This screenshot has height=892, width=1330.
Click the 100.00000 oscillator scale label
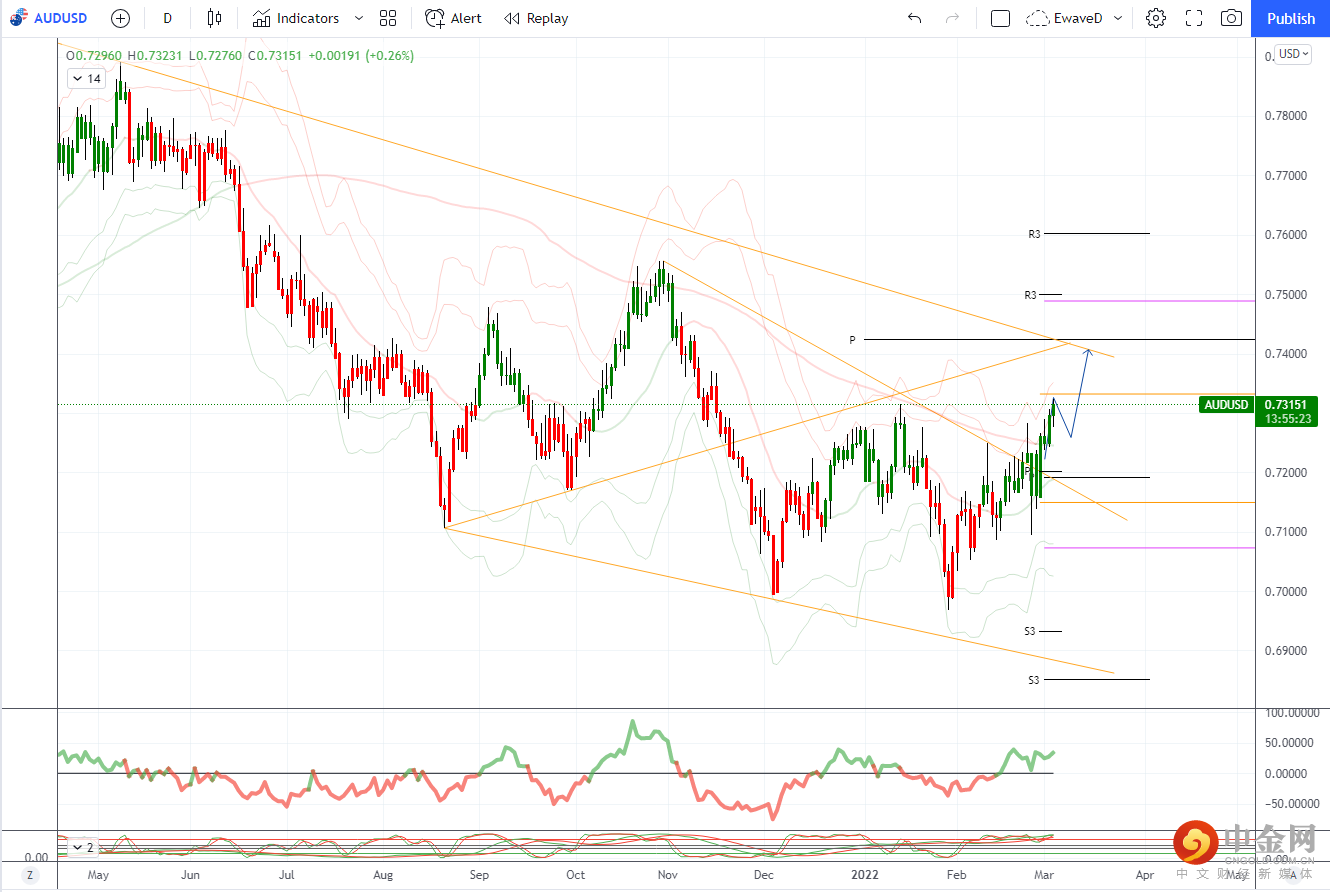pos(1290,714)
